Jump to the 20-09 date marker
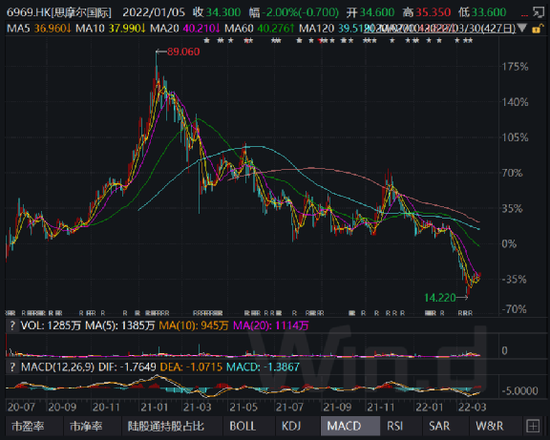 62,407
